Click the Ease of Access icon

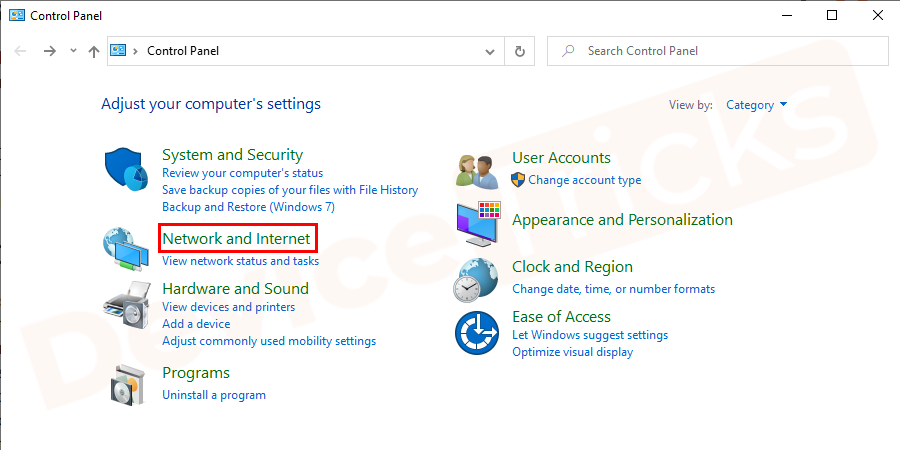[x=477, y=333]
